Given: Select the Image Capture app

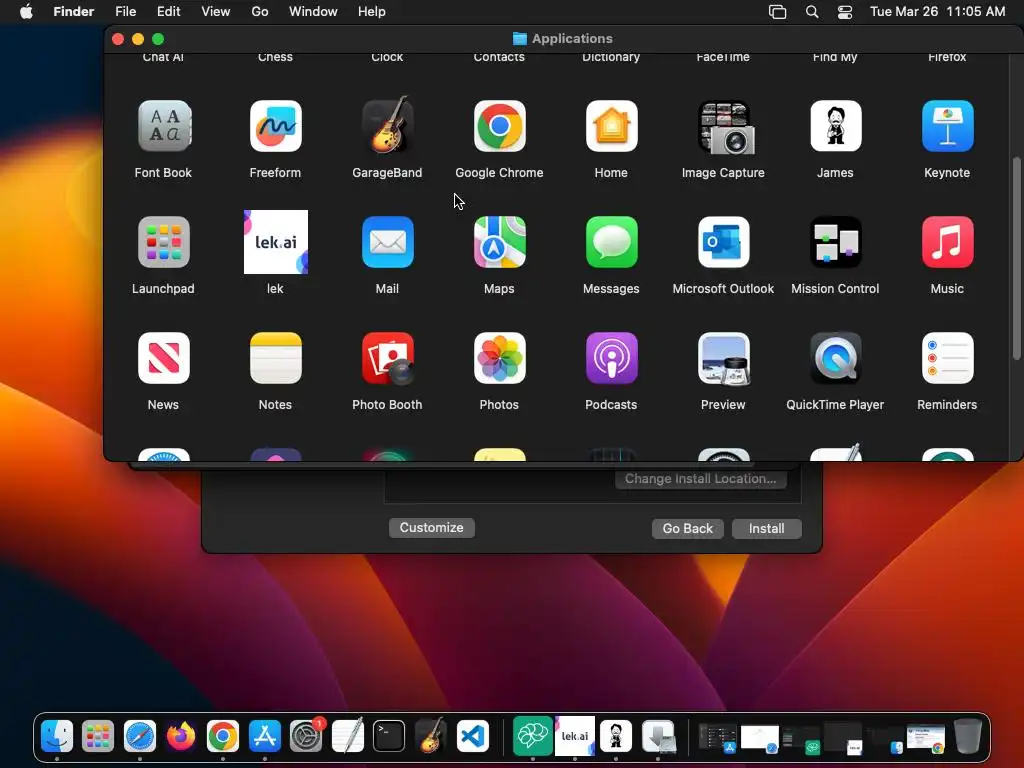Looking at the screenshot, I should click(x=724, y=126).
